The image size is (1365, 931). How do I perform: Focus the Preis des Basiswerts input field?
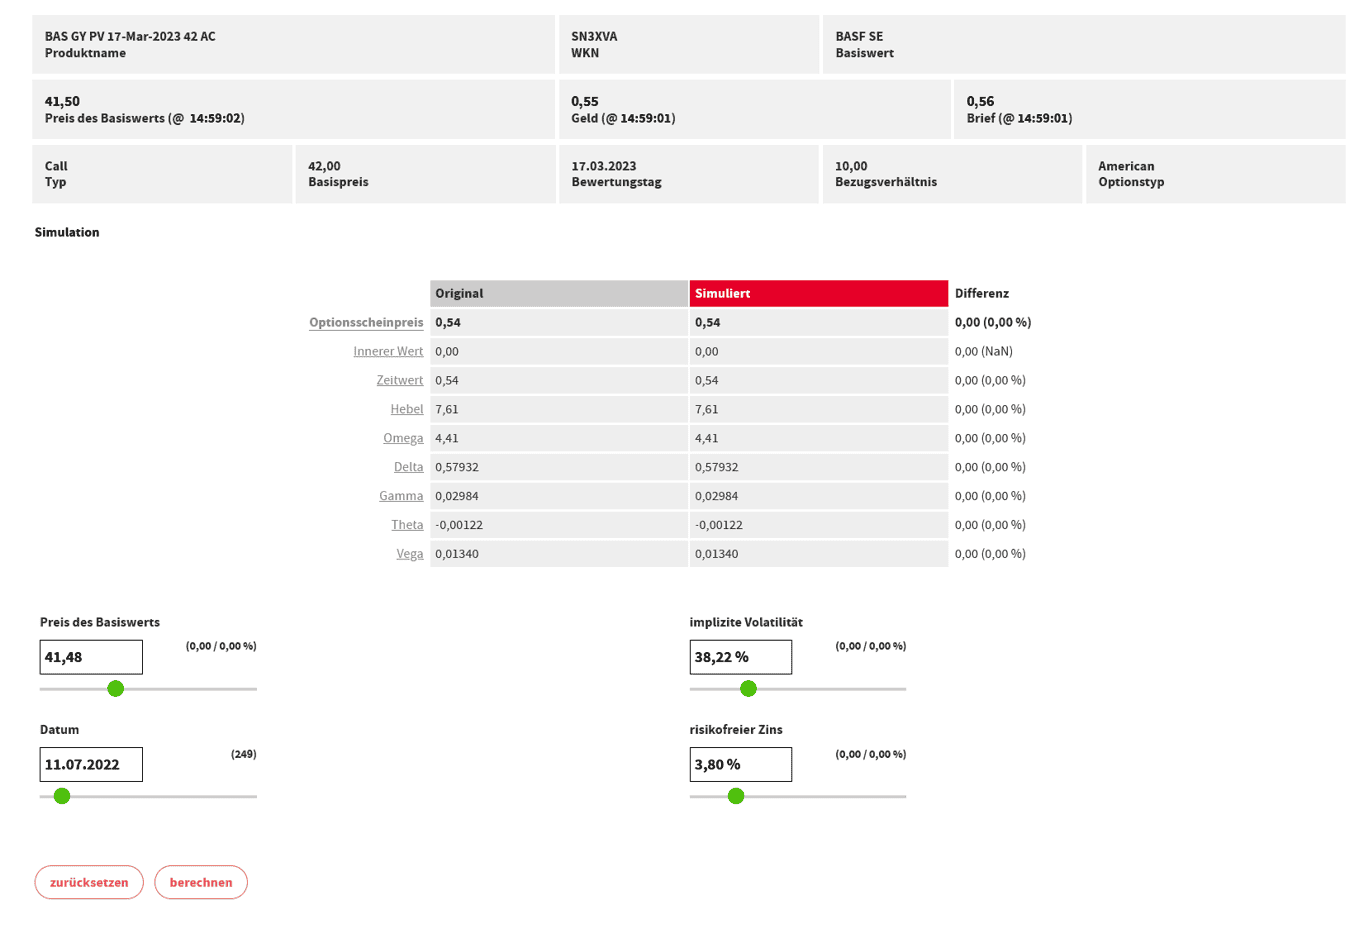(91, 657)
